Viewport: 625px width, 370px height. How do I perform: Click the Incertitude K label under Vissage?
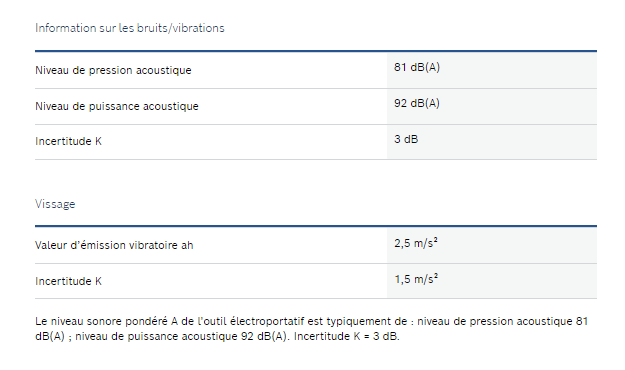pos(68,281)
